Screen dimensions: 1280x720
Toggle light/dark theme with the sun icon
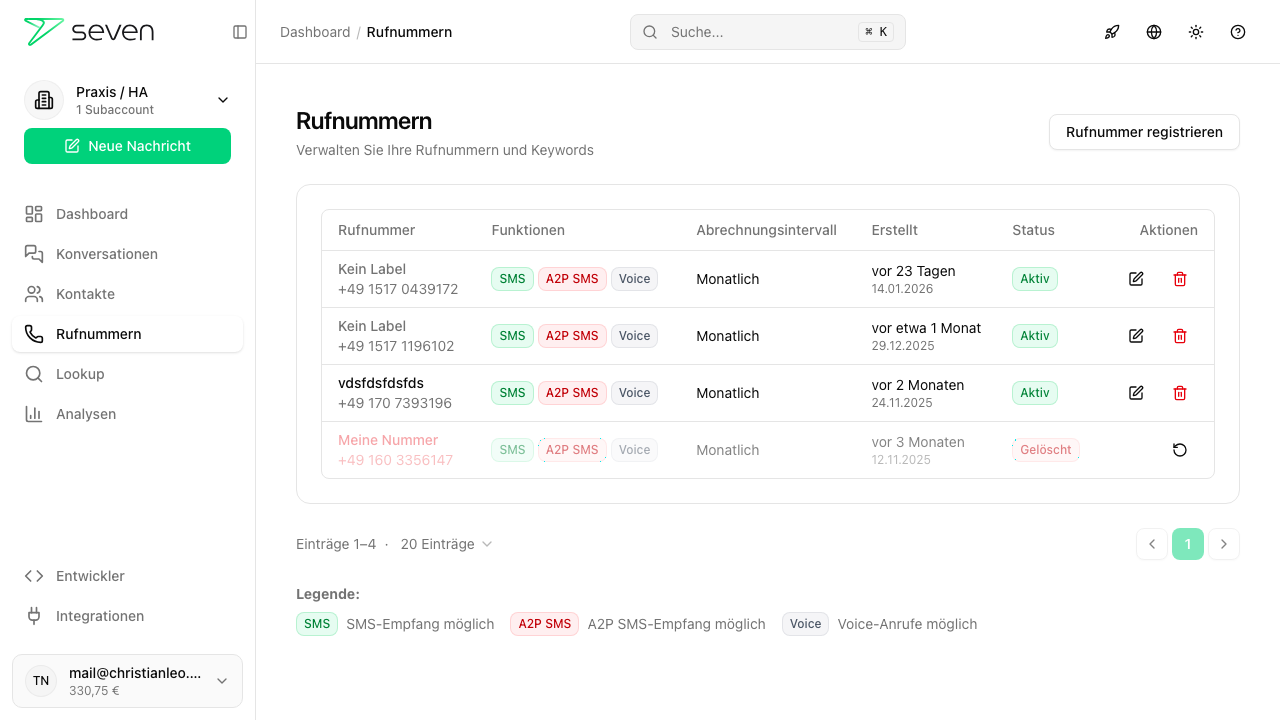point(1196,32)
